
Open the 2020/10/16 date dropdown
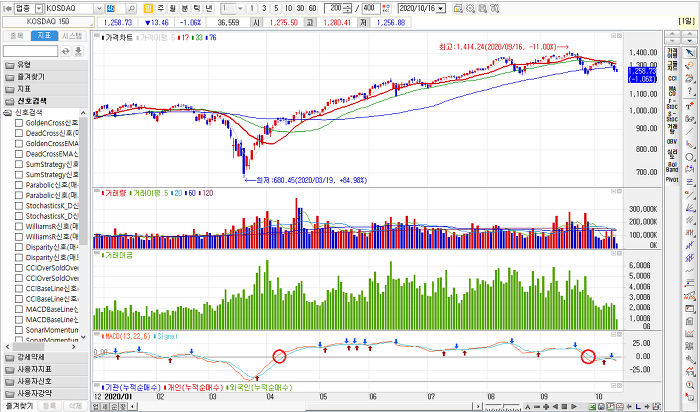point(441,8)
